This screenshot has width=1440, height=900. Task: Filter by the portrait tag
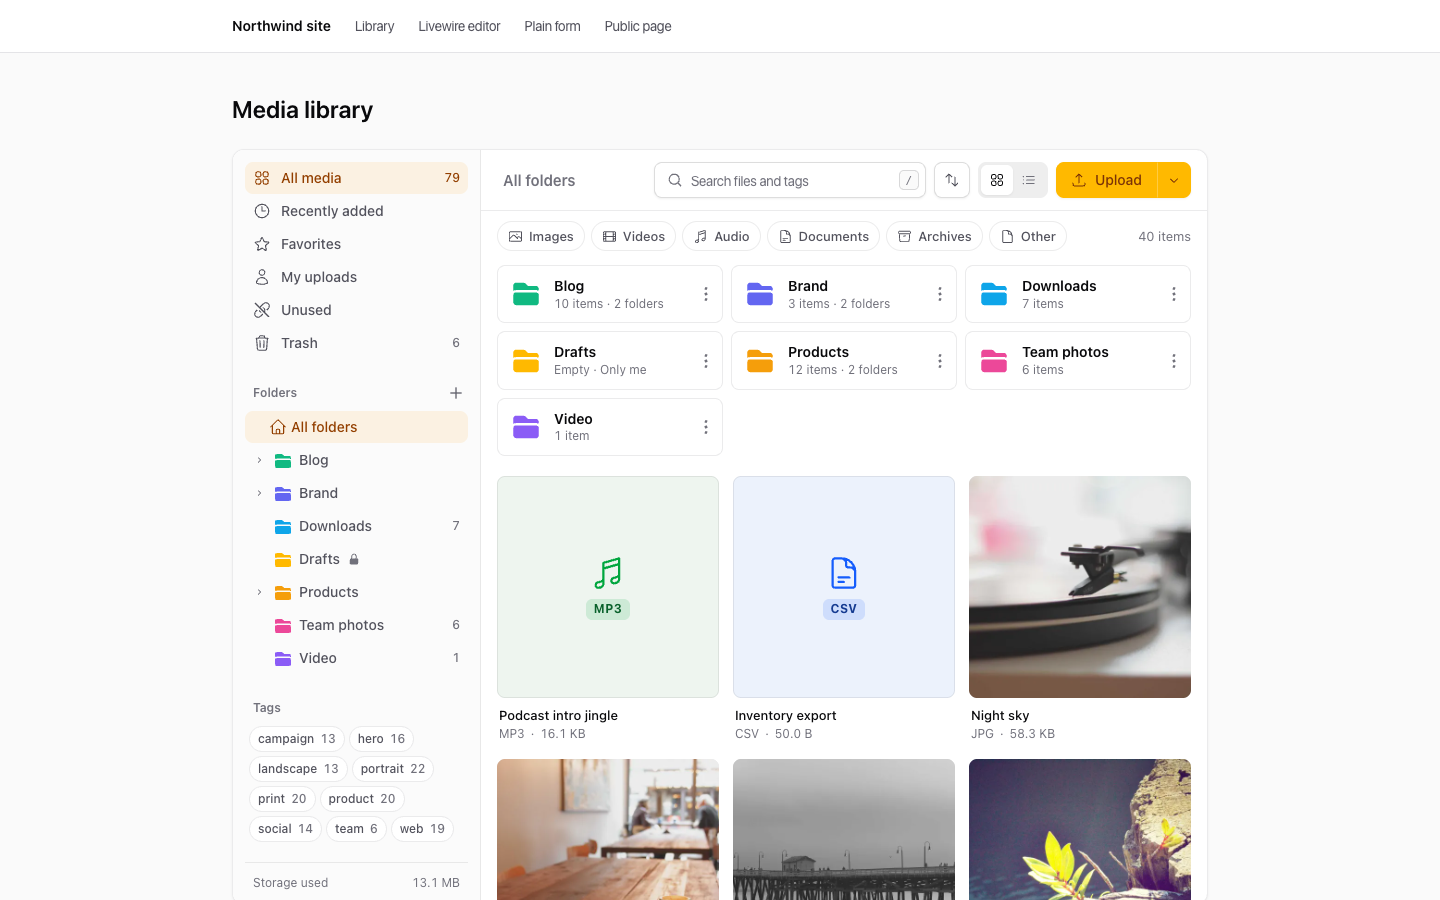393,769
